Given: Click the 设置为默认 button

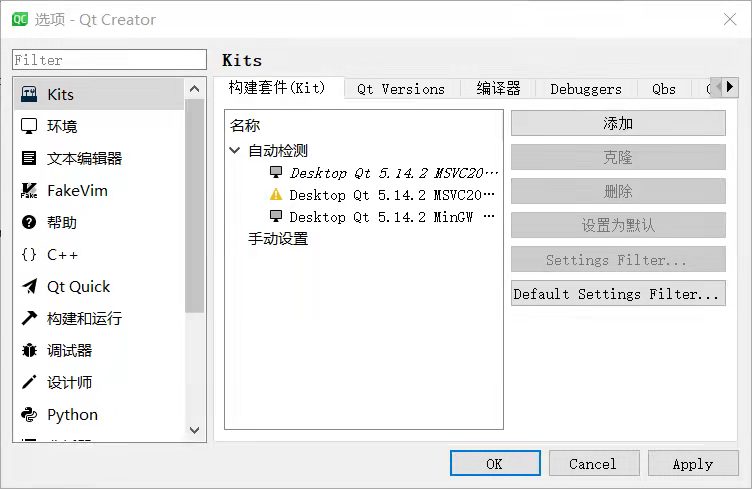Looking at the screenshot, I should 618,225.
